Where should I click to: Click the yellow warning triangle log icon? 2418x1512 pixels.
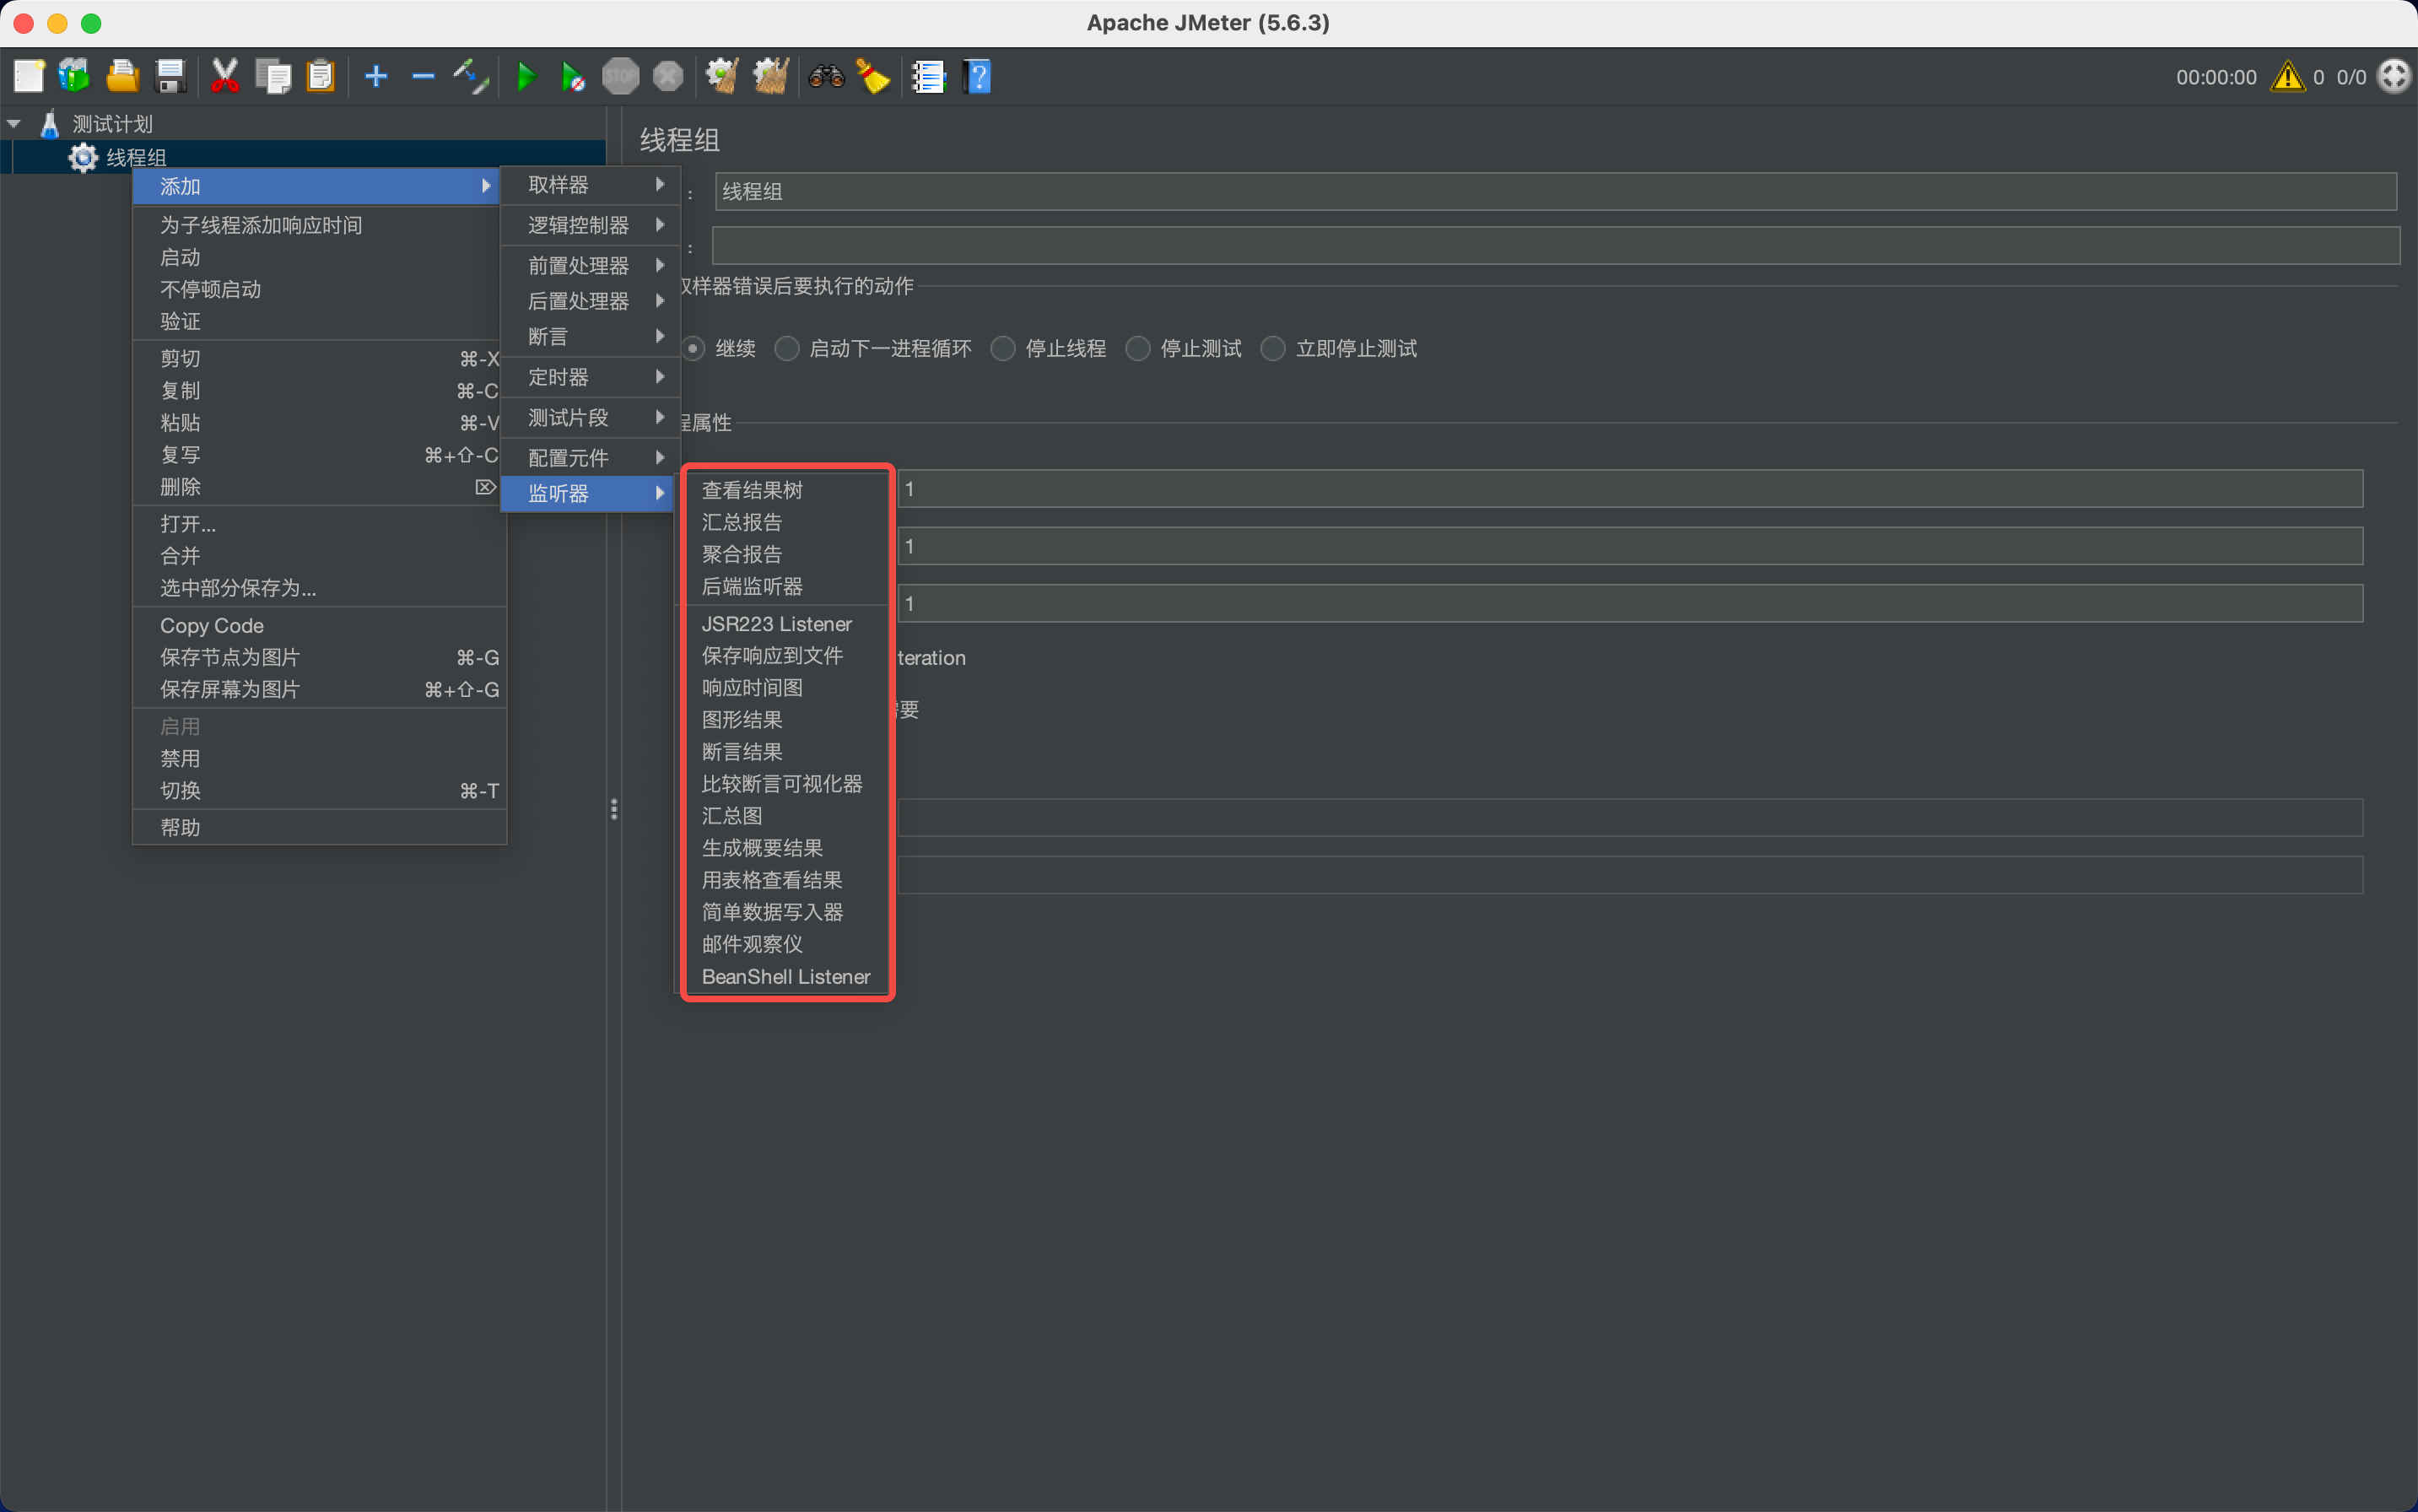click(x=2287, y=77)
